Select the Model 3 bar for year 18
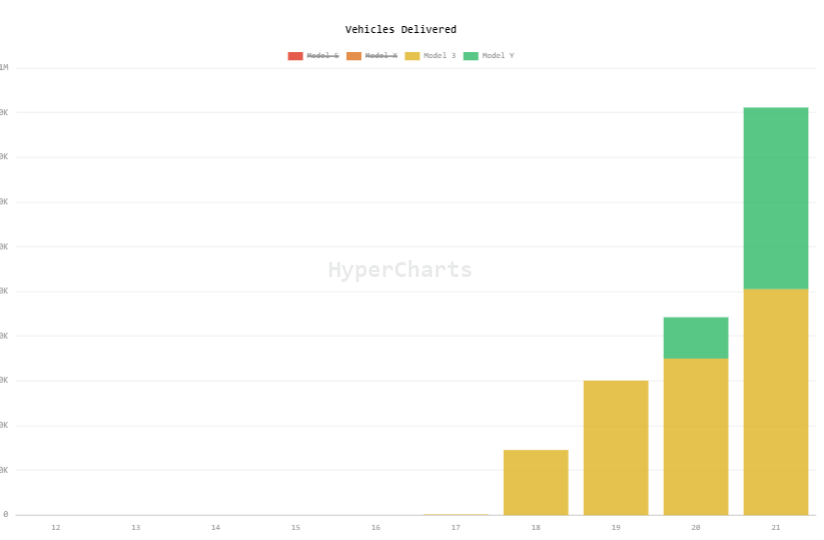824x540 pixels. (536, 482)
